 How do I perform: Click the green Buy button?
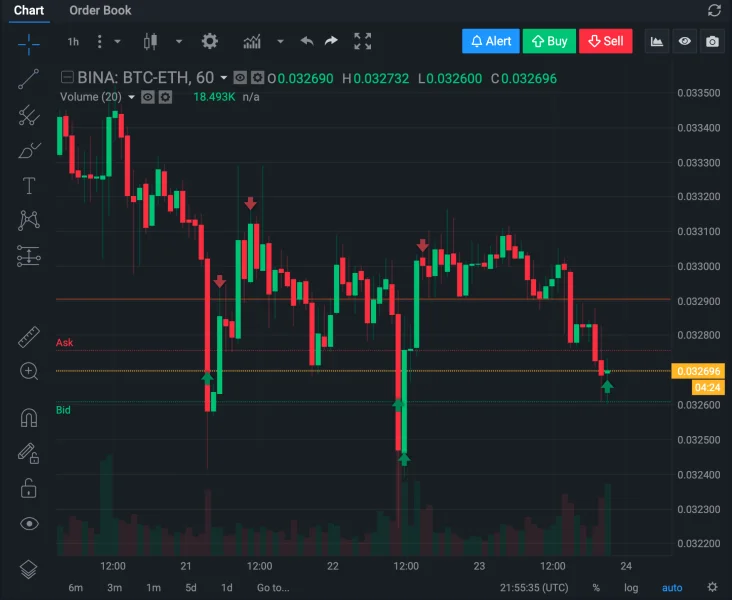[x=549, y=41]
